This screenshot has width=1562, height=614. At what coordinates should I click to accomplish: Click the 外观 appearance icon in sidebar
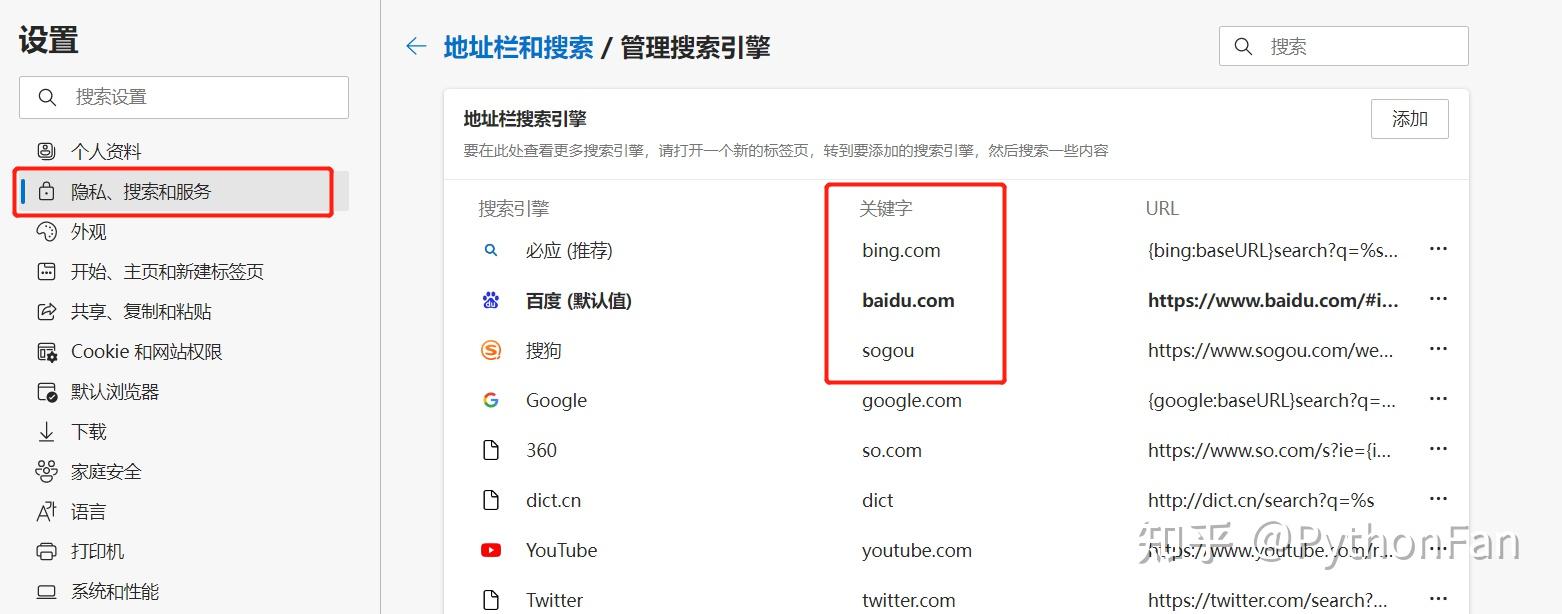point(47,231)
